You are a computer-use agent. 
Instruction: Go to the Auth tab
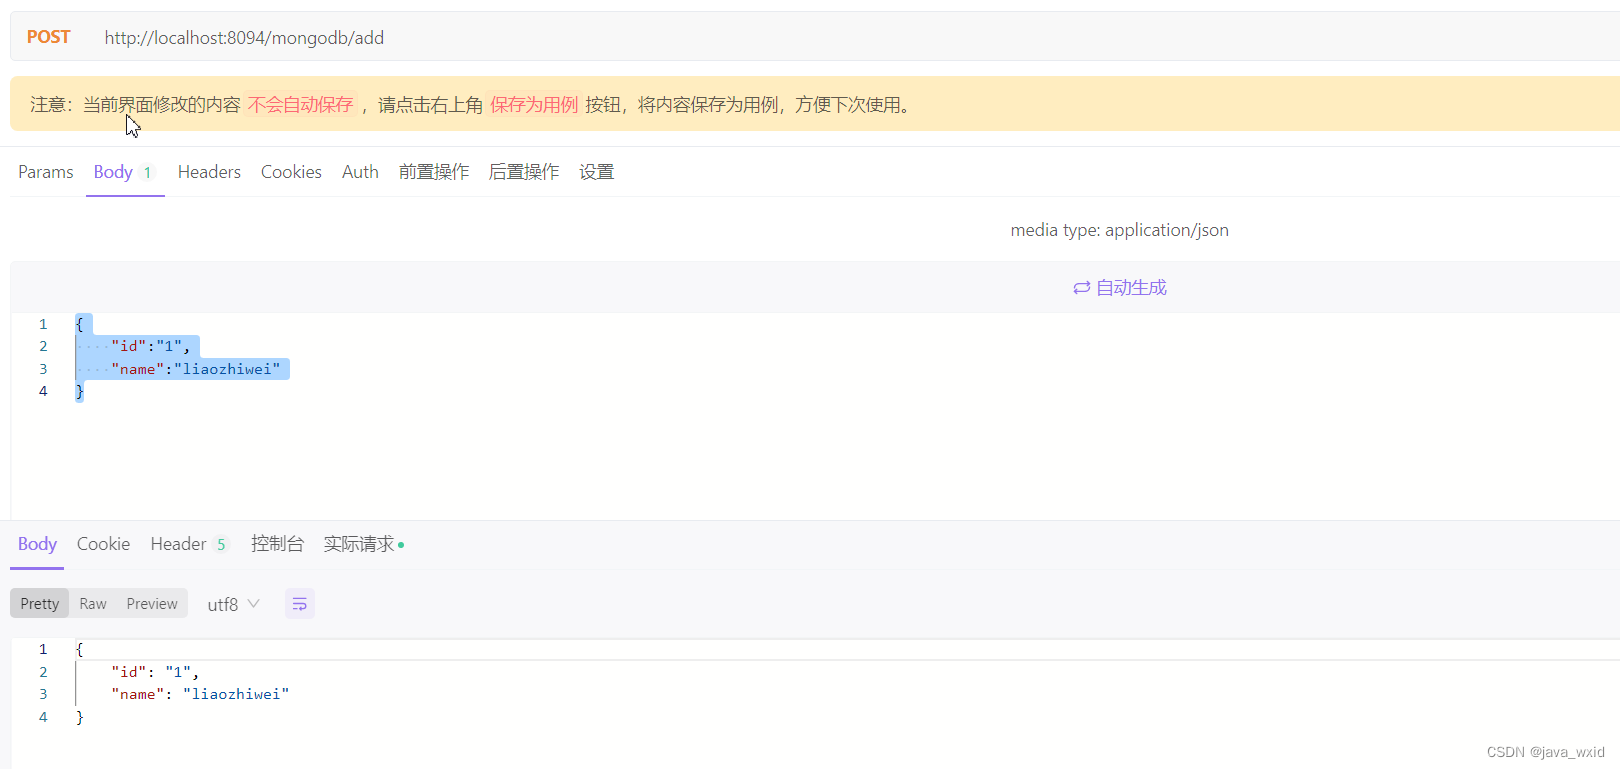pyautogui.click(x=360, y=172)
